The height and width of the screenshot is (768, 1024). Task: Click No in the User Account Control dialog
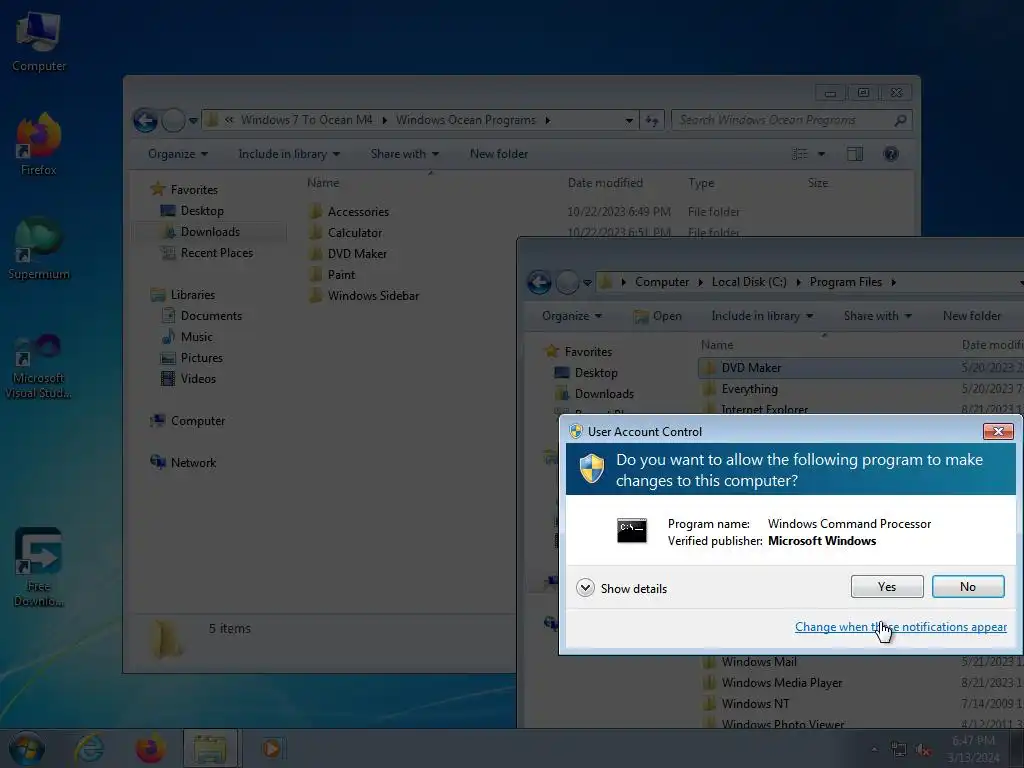point(968,586)
